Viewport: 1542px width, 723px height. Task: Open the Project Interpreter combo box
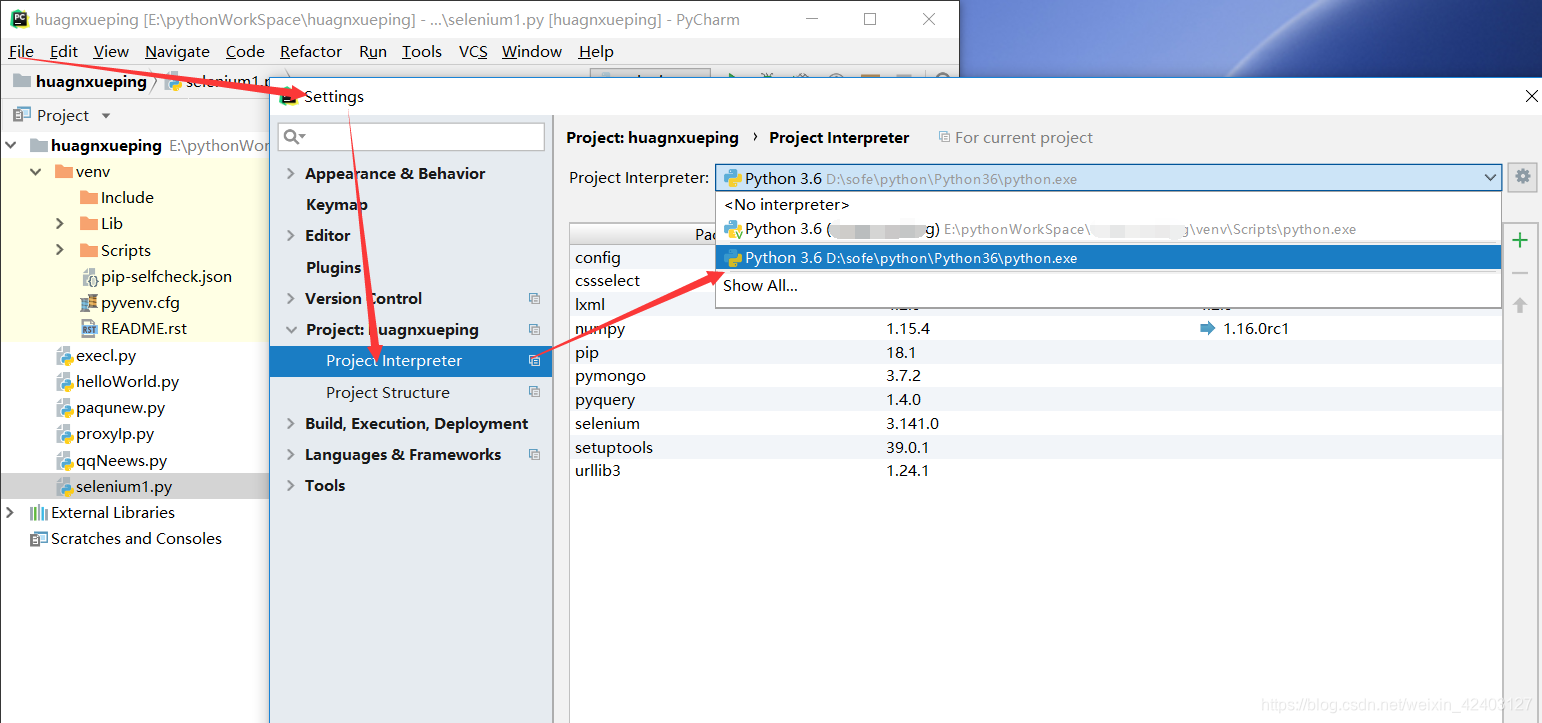[x=1108, y=178]
